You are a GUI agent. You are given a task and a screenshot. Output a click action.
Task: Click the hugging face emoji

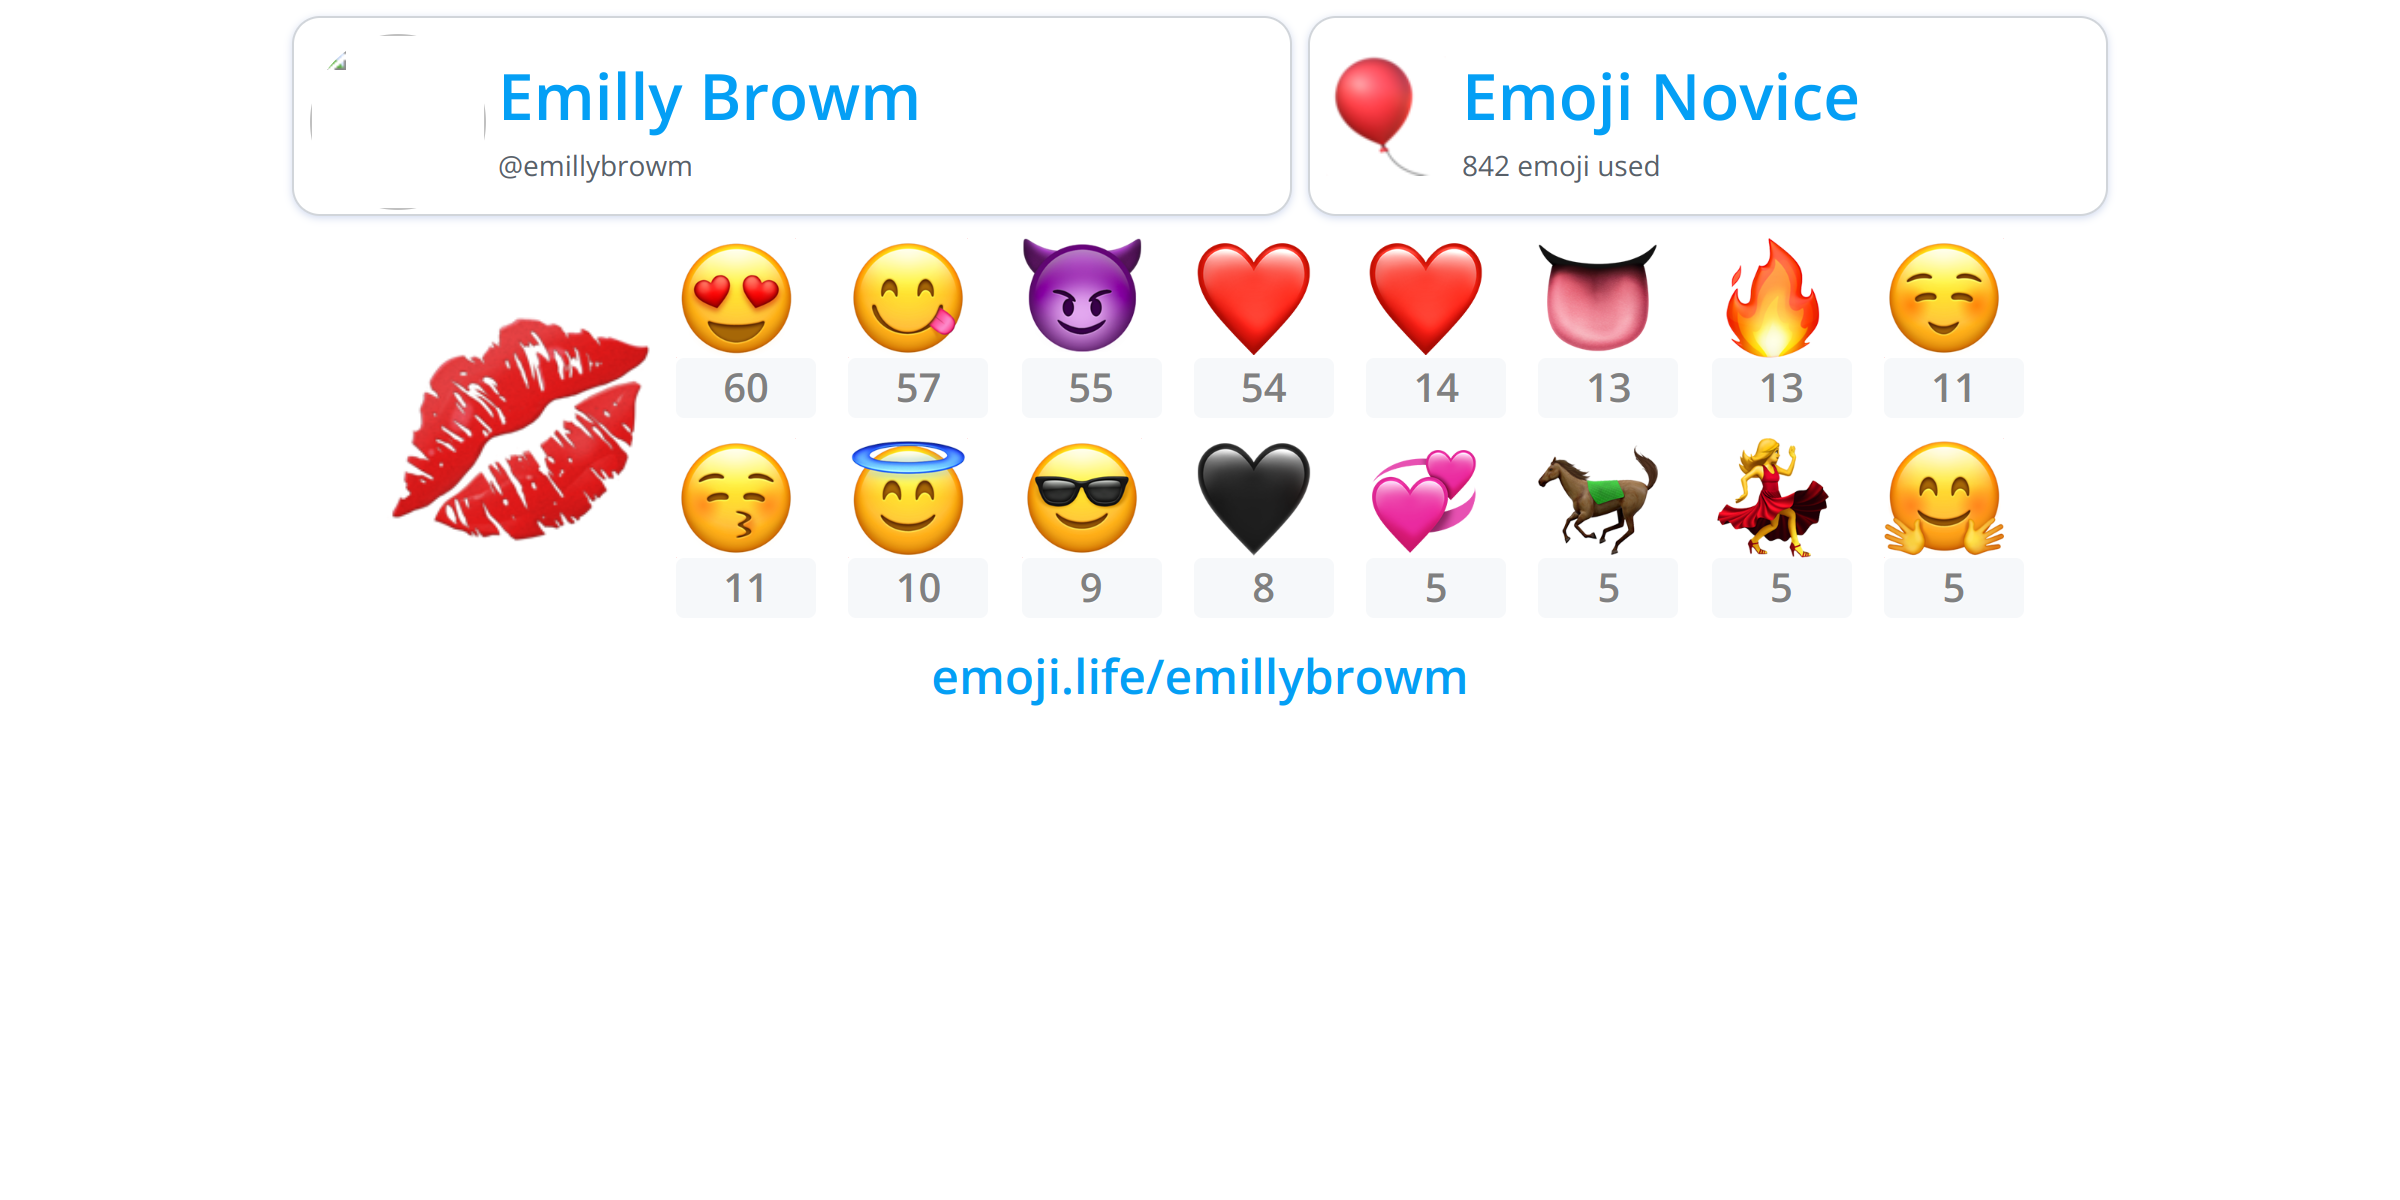pos(1944,498)
